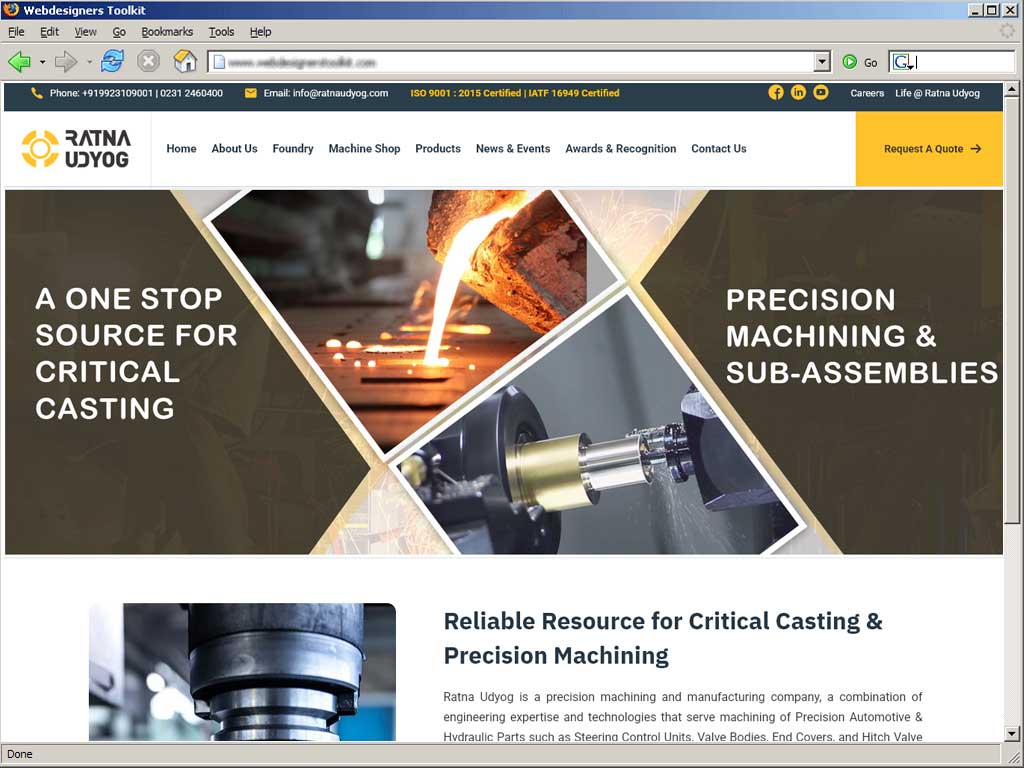The height and width of the screenshot is (768, 1024).
Task: Click the green Go button
Action: point(860,62)
